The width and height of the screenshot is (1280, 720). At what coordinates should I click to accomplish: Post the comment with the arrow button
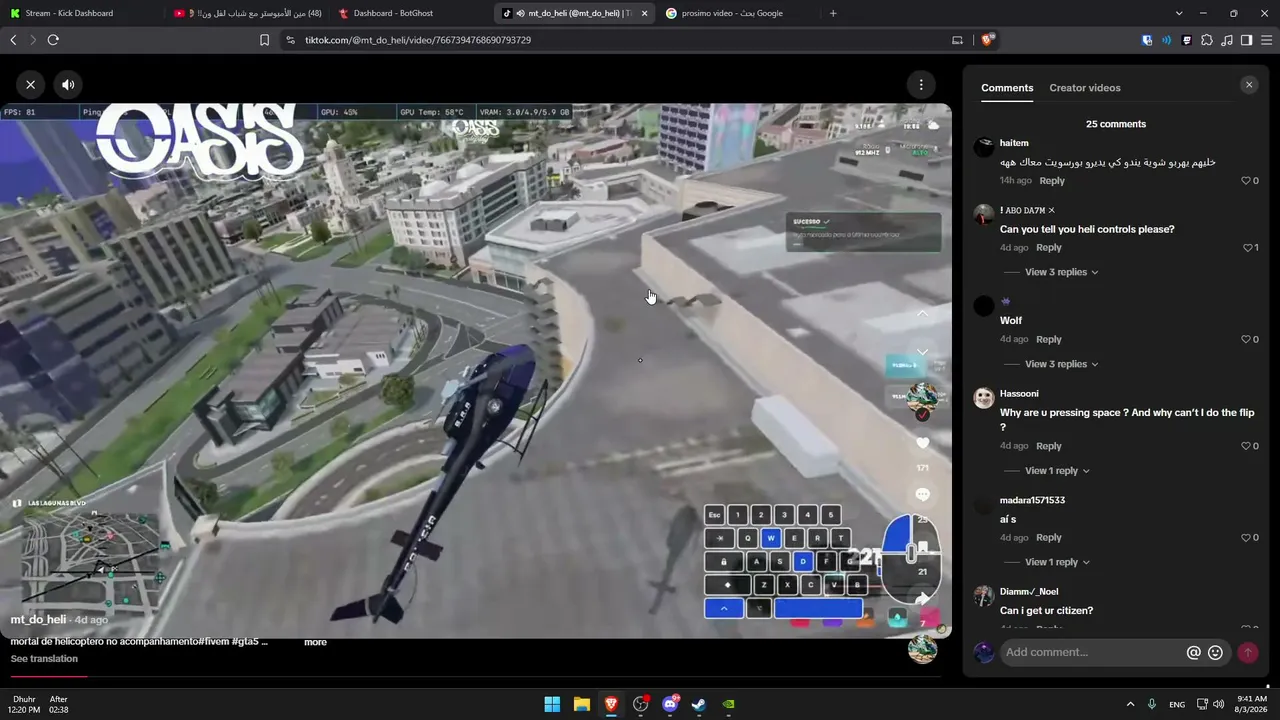[x=1248, y=653]
